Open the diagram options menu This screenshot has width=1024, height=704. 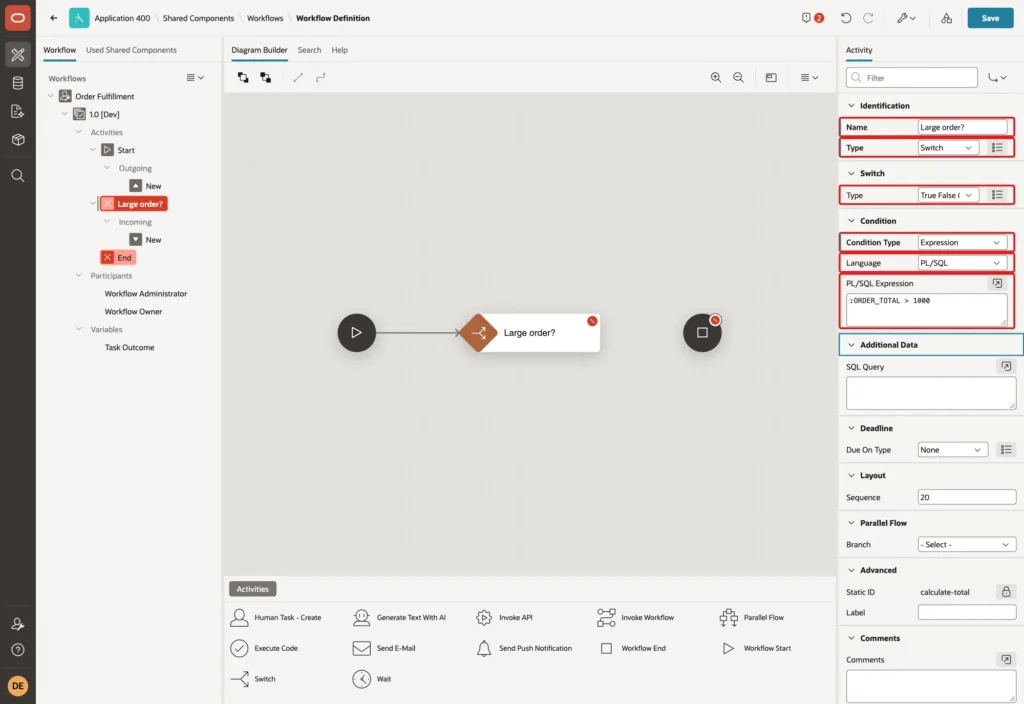[809, 77]
